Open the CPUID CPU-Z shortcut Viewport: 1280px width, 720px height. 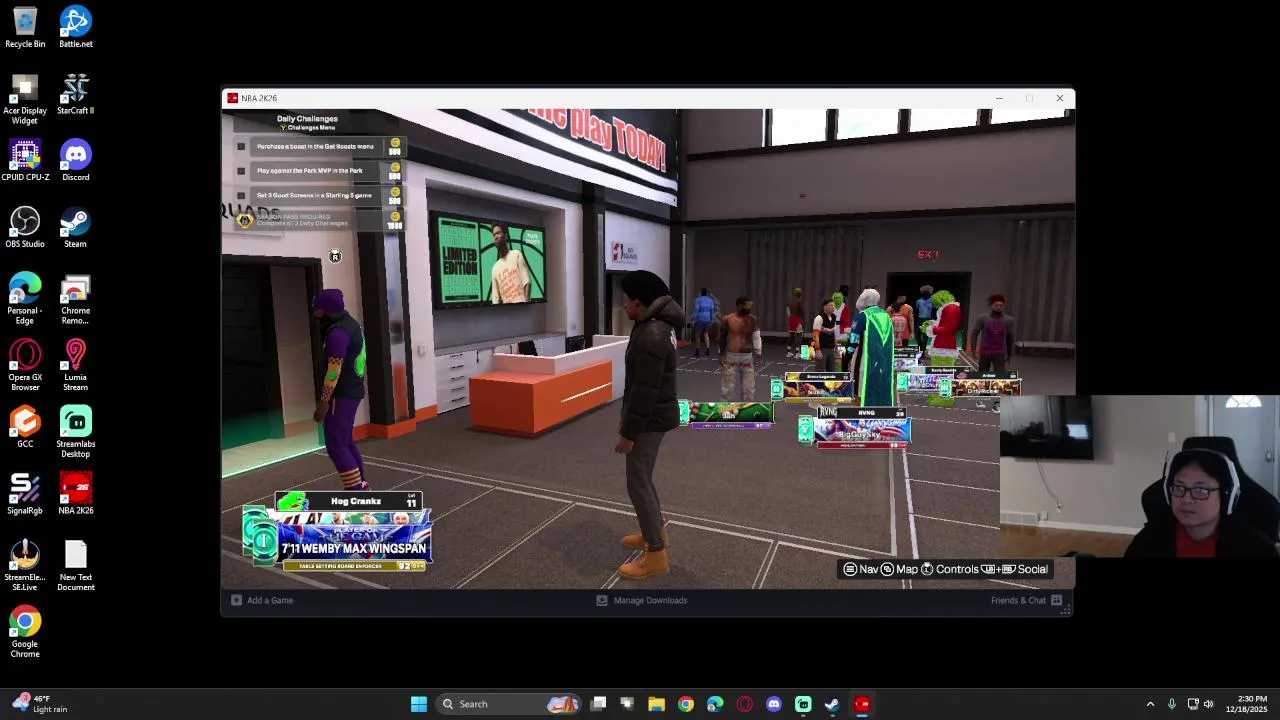(x=25, y=161)
